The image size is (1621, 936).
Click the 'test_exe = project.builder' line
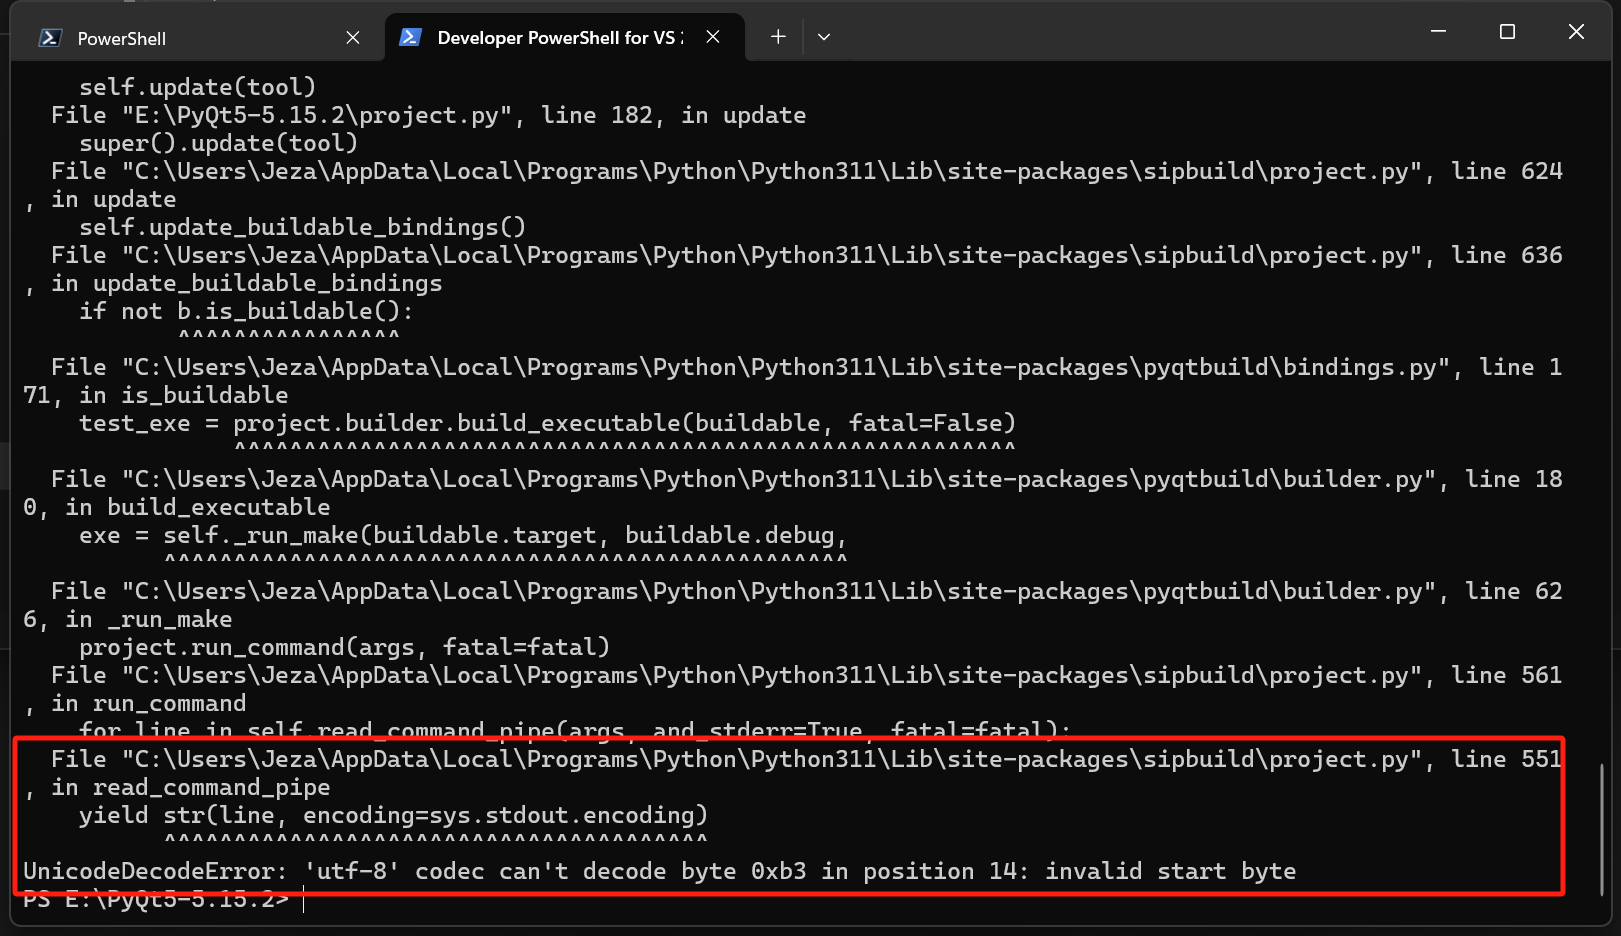tap(547, 424)
